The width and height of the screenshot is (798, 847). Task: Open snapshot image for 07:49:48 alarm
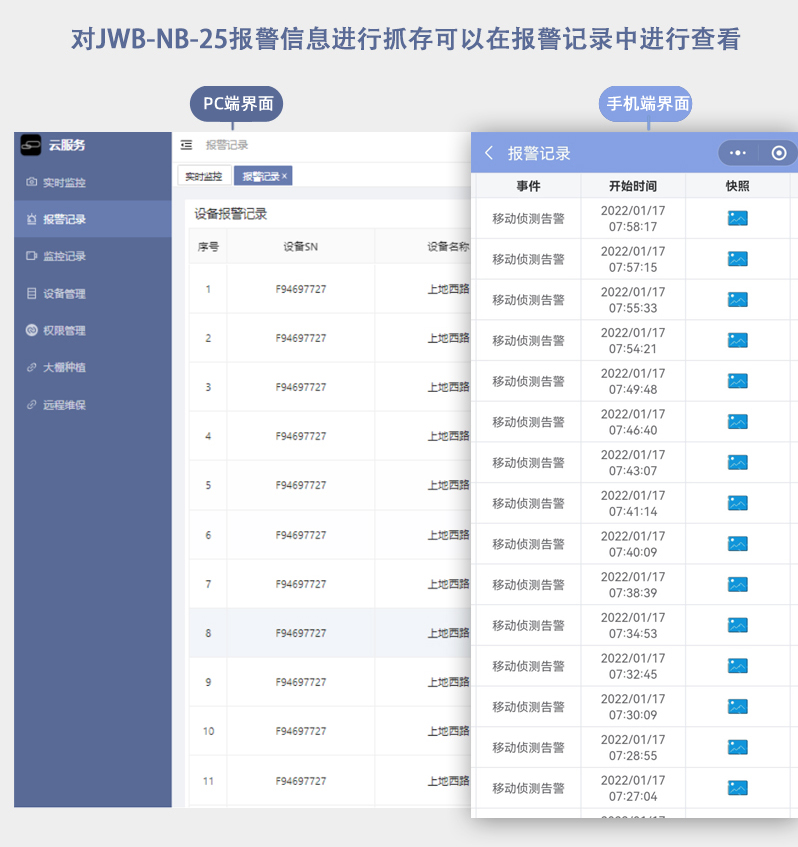(737, 381)
